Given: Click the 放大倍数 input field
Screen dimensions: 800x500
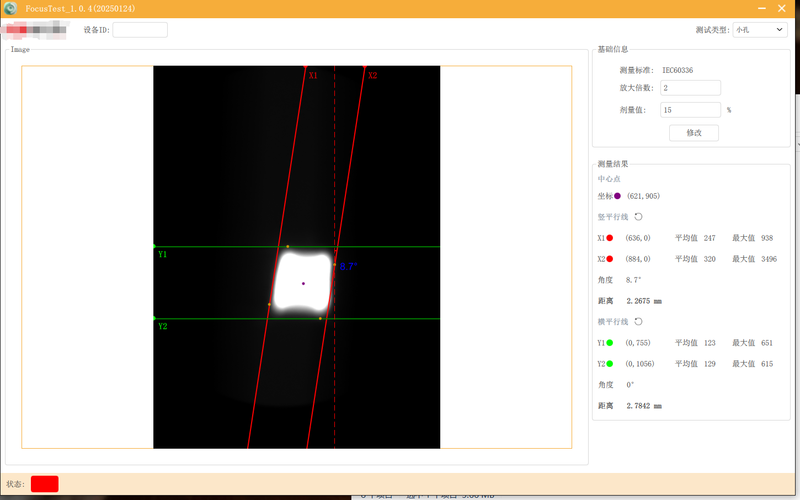Looking at the screenshot, I should pos(690,88).
